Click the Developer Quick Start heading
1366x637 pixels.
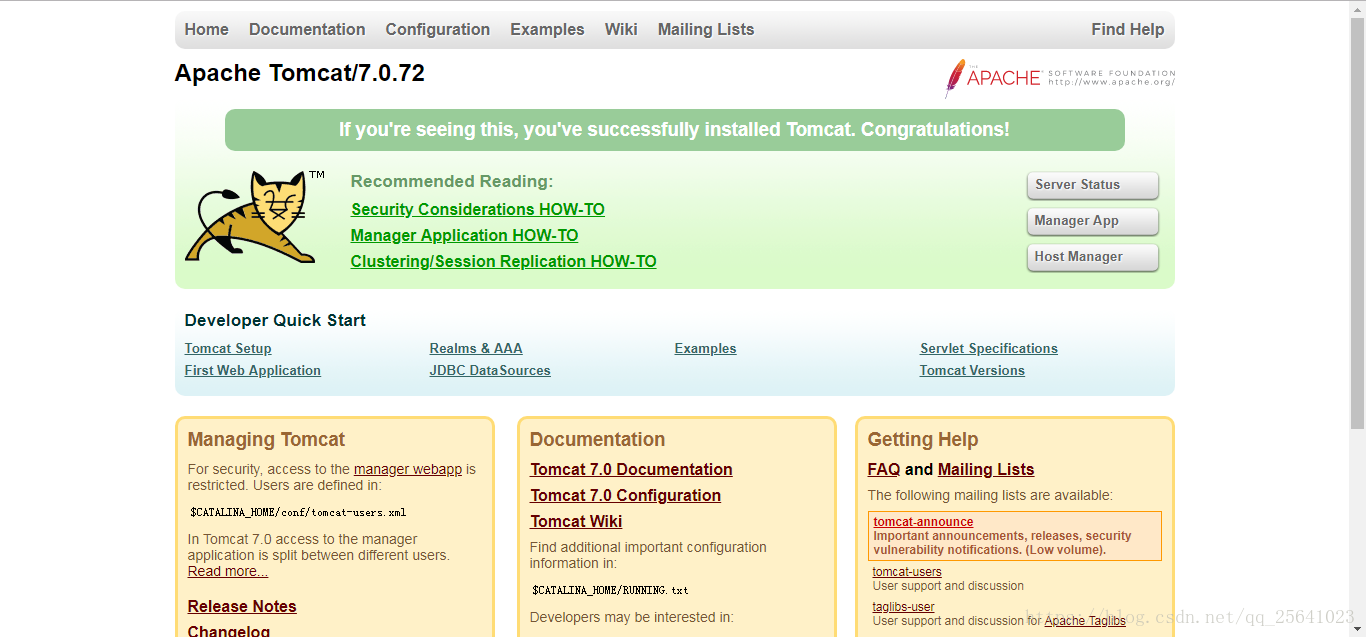point(275,320)
